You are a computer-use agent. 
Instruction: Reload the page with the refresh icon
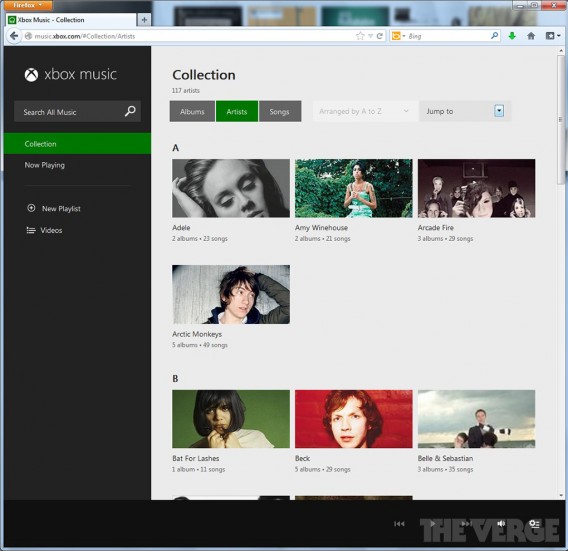380,36
